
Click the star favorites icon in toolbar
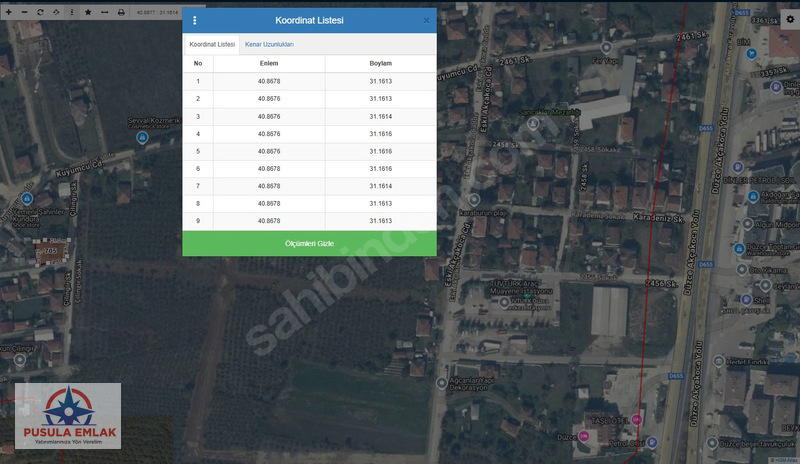click(x=88, y=11)
